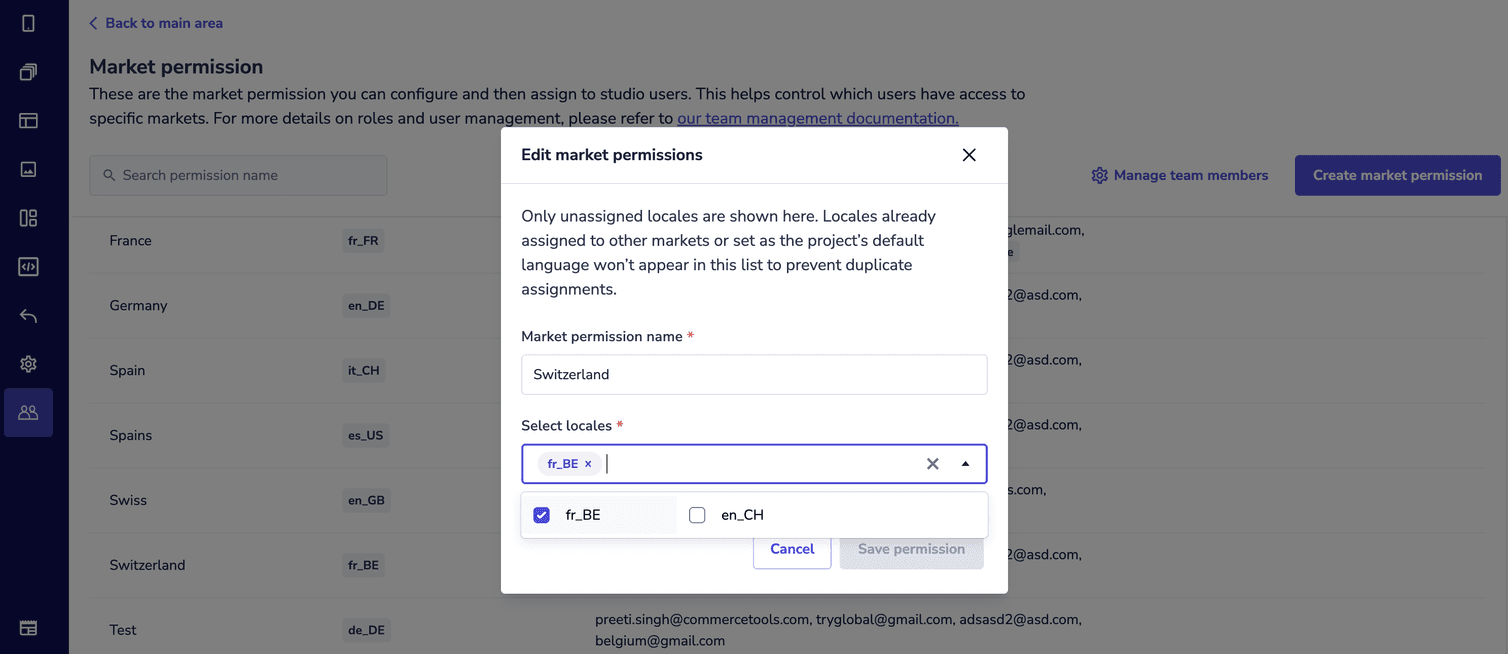Viewport: 1508px width, 654px height.
Task: Open the layout templates sidebar icon
Action: click(x=28, y=120)
